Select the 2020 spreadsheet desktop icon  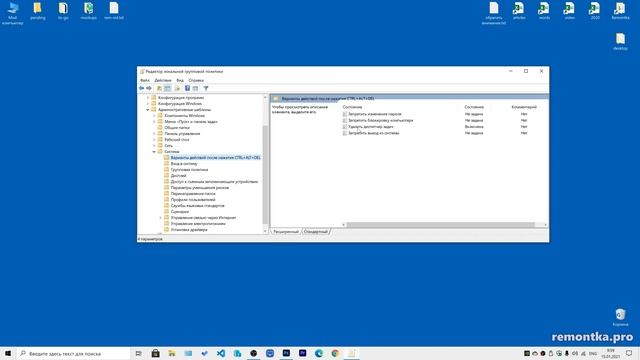595,11
